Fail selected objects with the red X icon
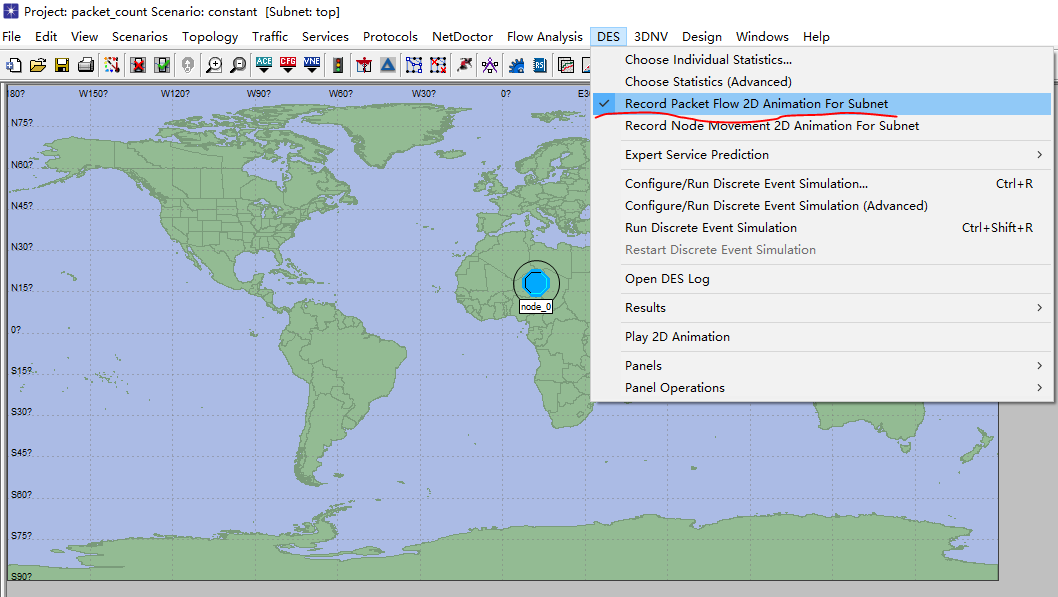 (x=137, y=64)
